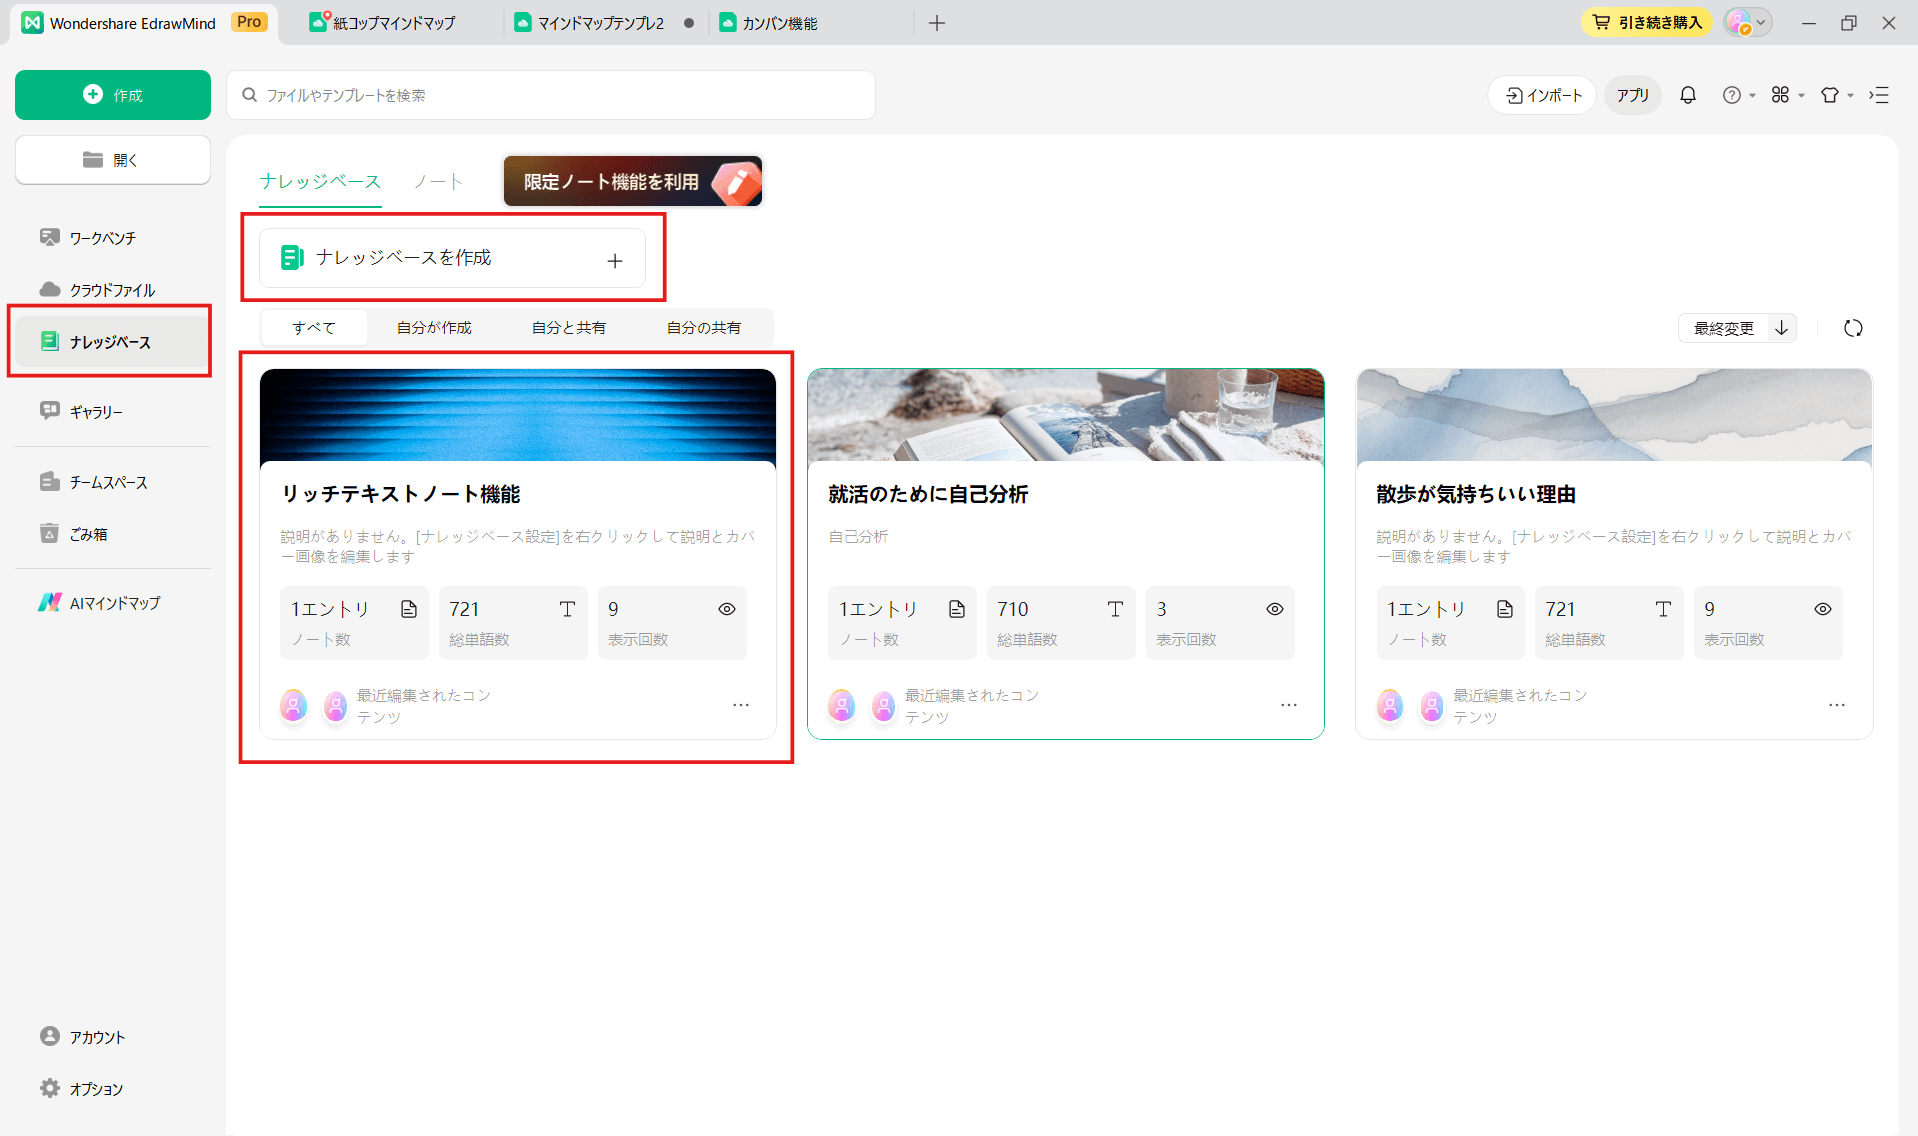
Task: Toggle view count eye on リッチテキストノート機能 card
Action: point(726,608)
